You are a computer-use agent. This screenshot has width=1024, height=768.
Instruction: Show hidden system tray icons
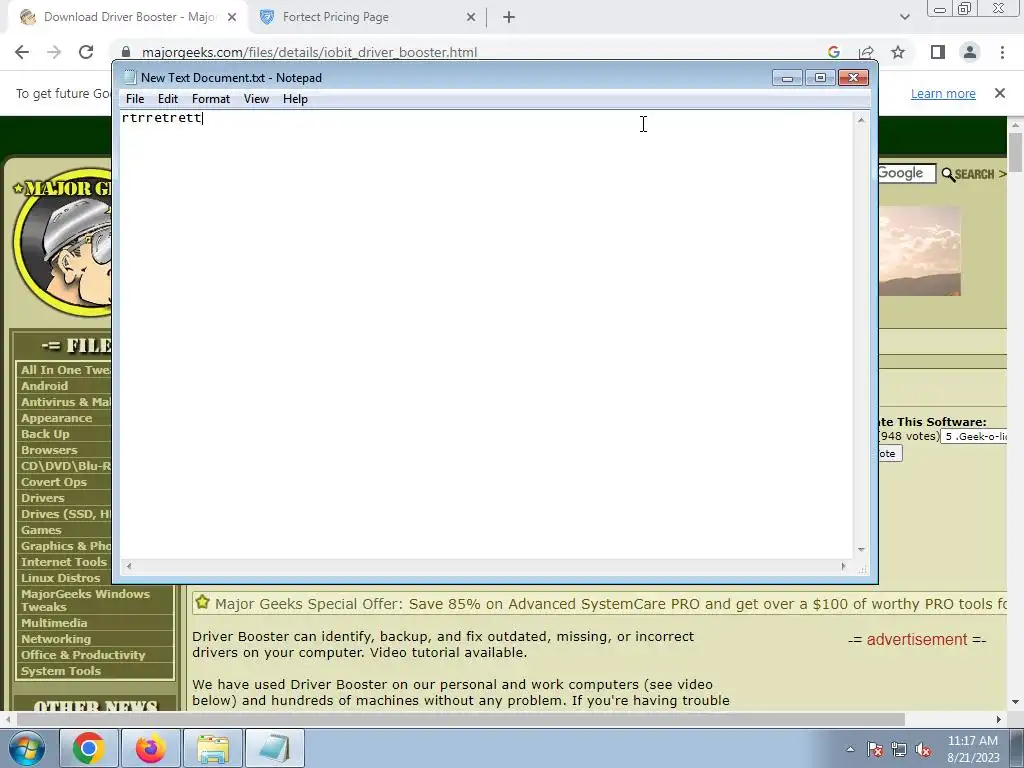pos(850,749)
